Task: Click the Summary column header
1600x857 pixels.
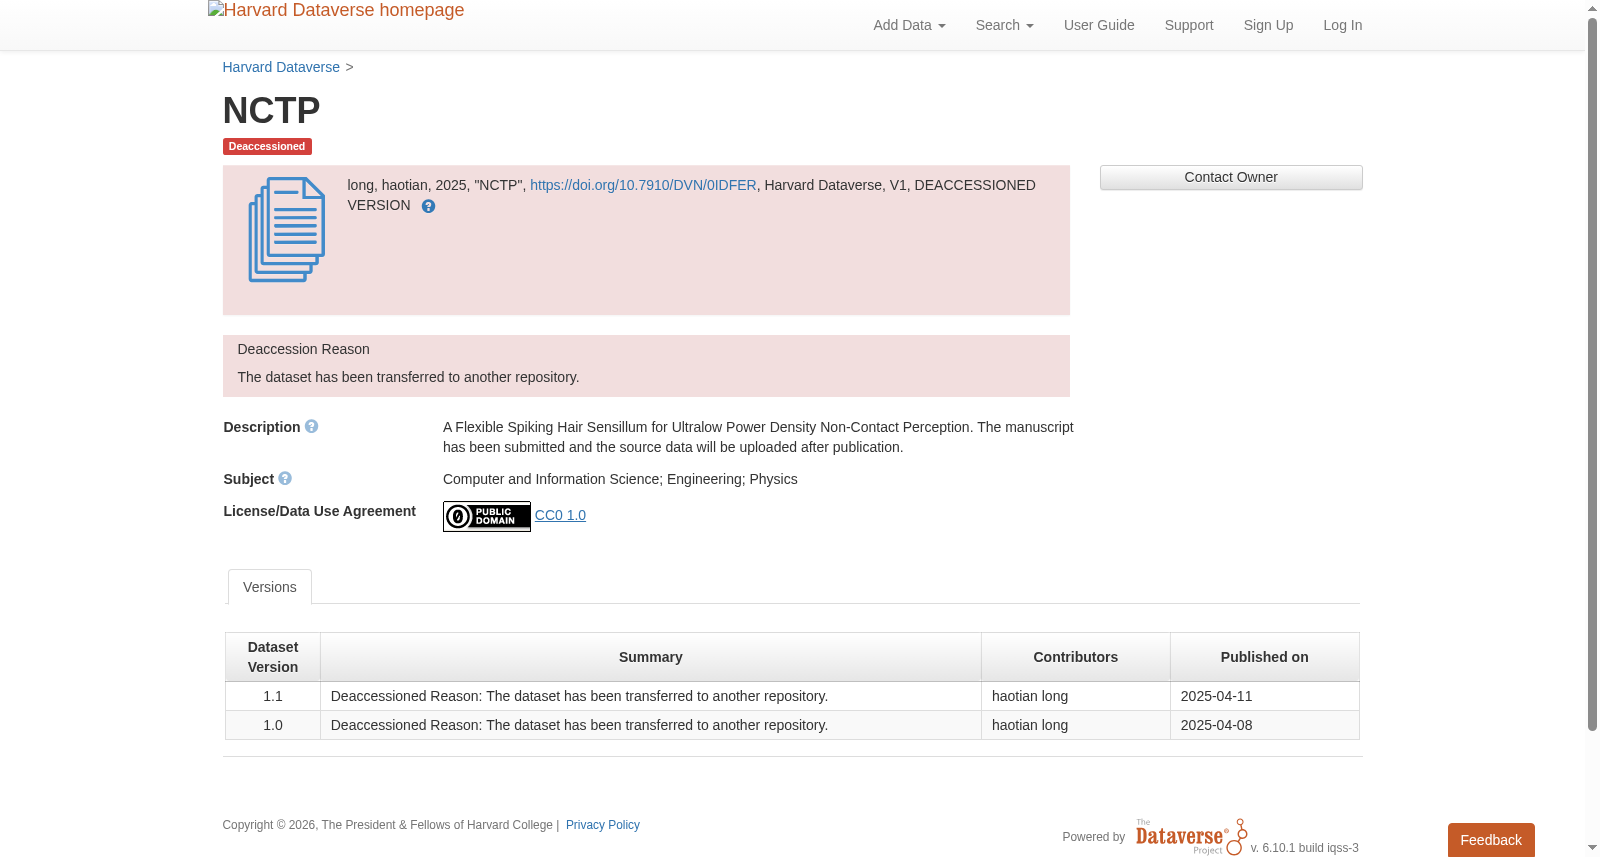Action: [651, 657]
